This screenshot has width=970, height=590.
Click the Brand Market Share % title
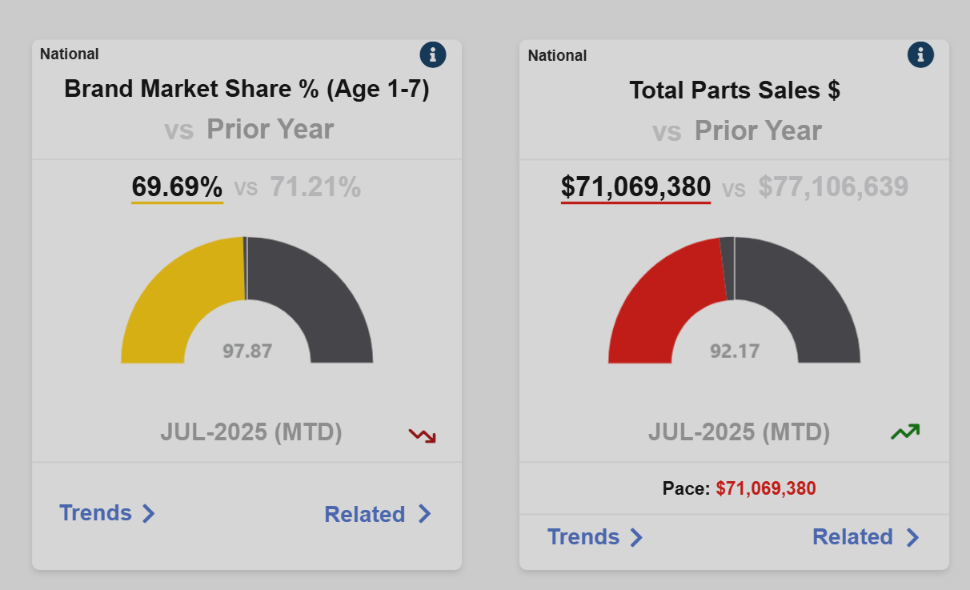[x=247, y=89]
